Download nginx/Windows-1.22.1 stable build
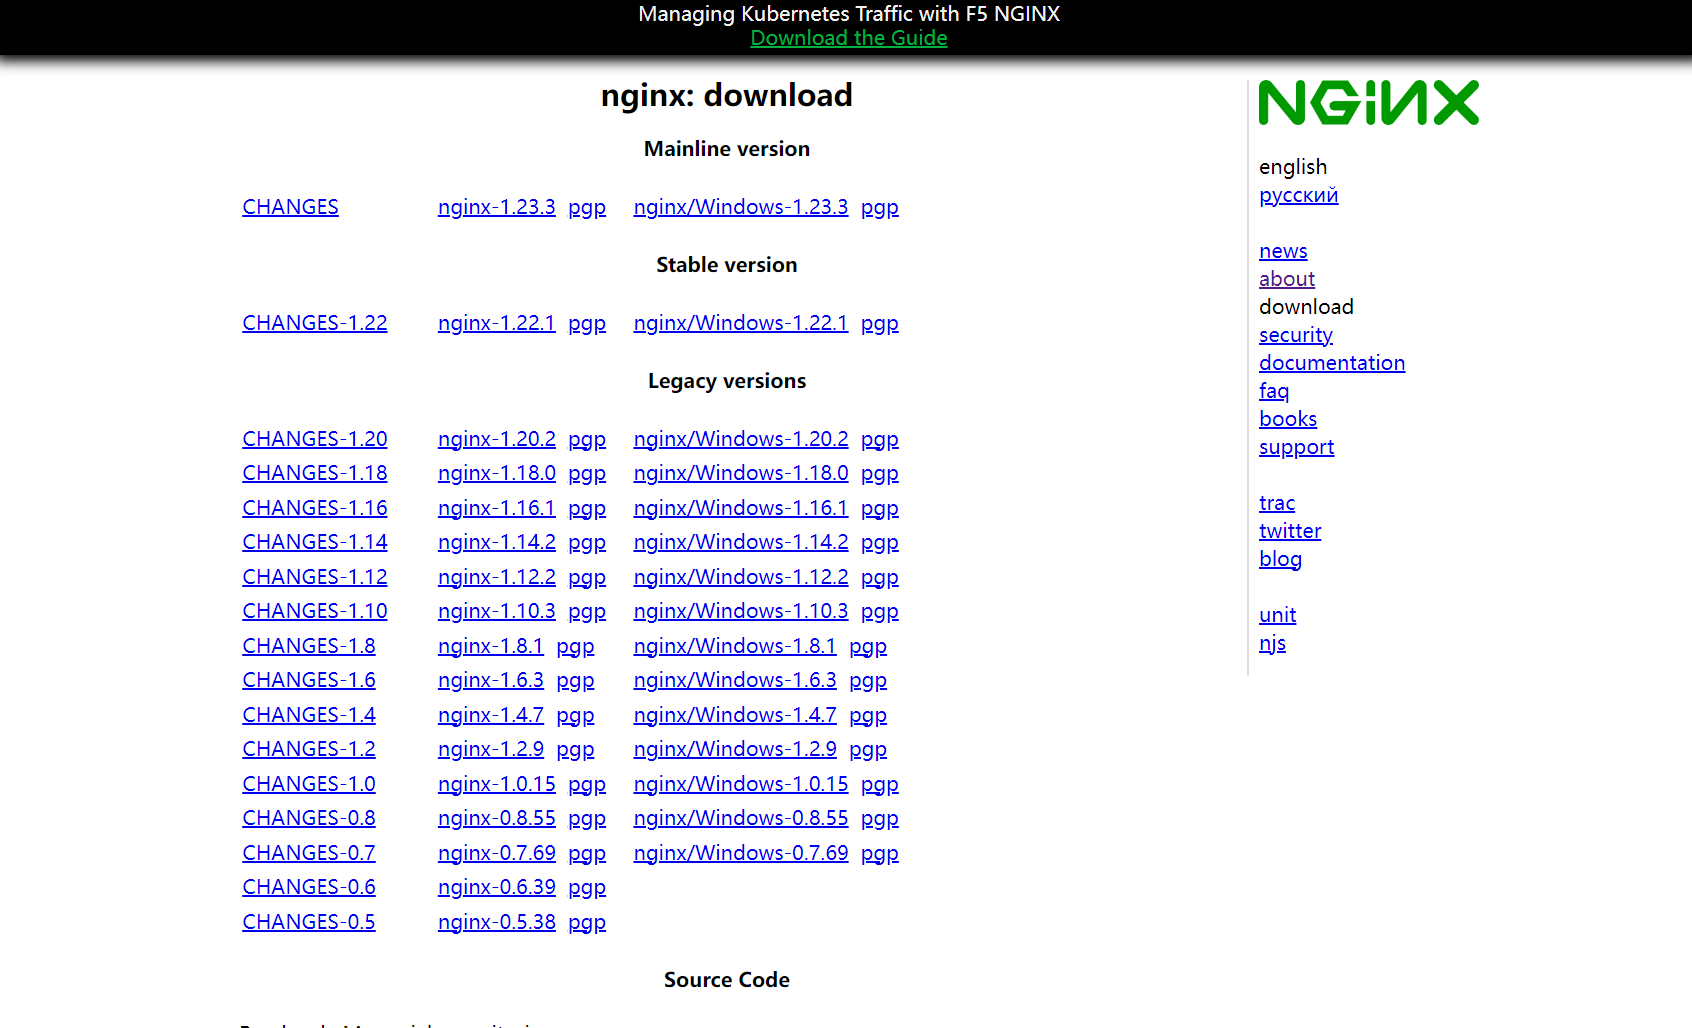 click(740, 323)
